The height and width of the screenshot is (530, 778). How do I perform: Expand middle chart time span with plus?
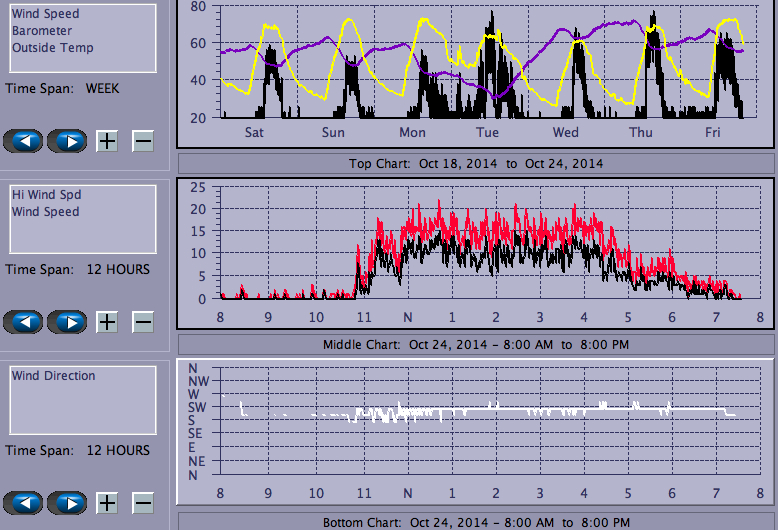(x=107, y=322)
